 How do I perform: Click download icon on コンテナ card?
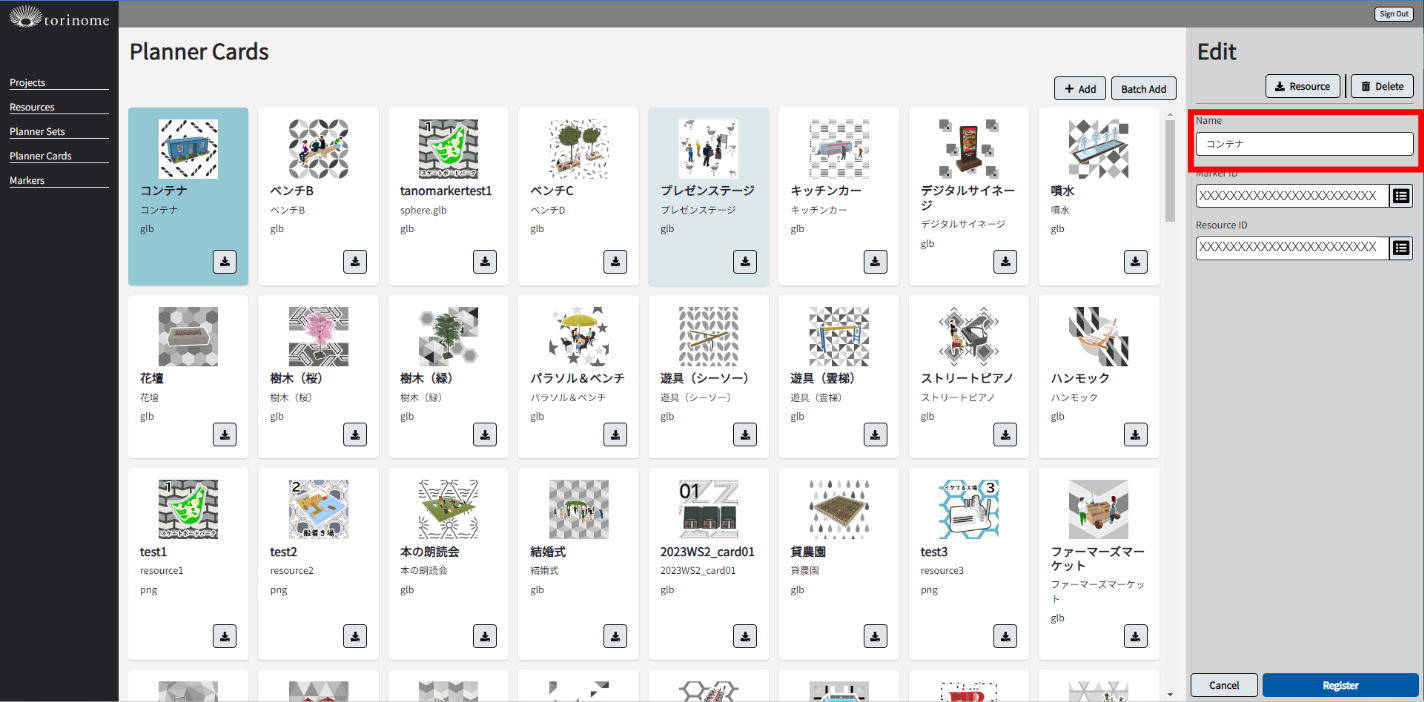(x=225, y=262)
